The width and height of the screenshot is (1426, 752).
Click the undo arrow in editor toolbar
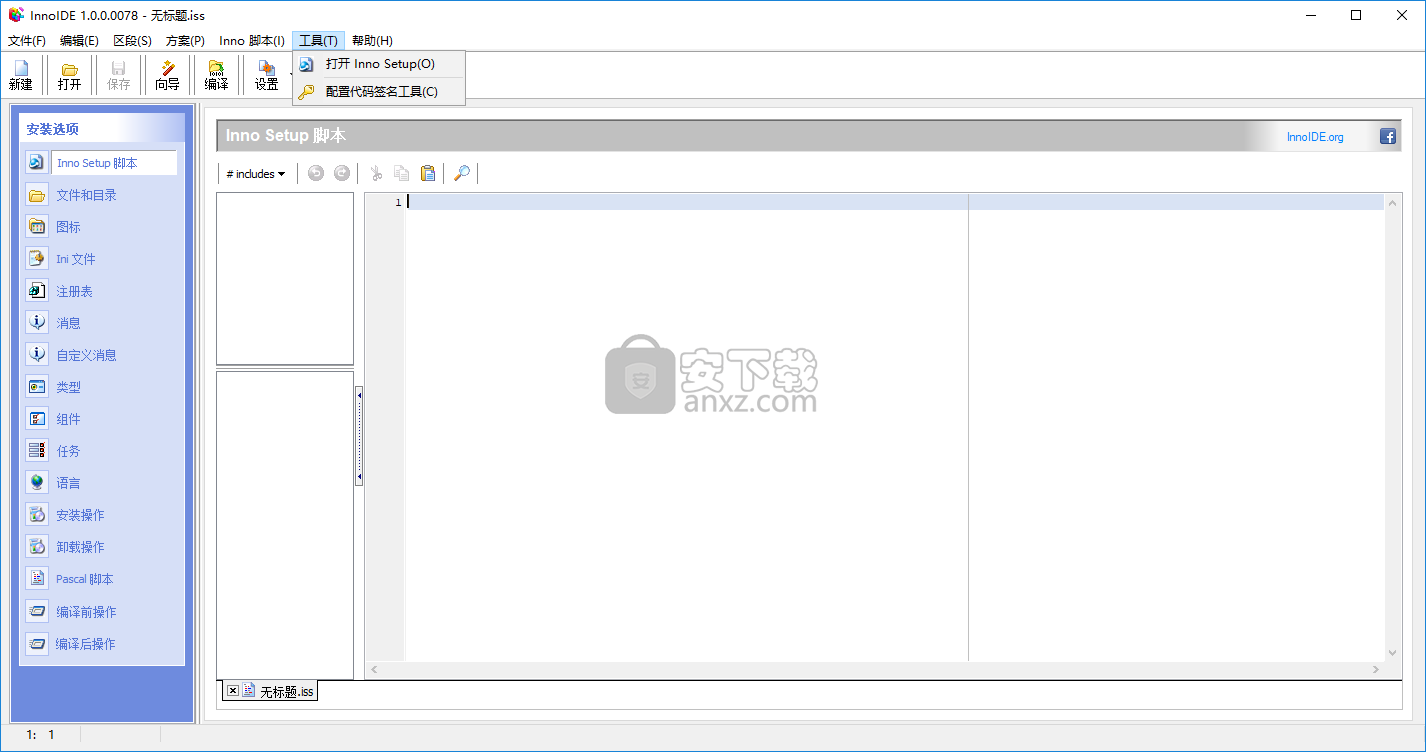(316, 173)
